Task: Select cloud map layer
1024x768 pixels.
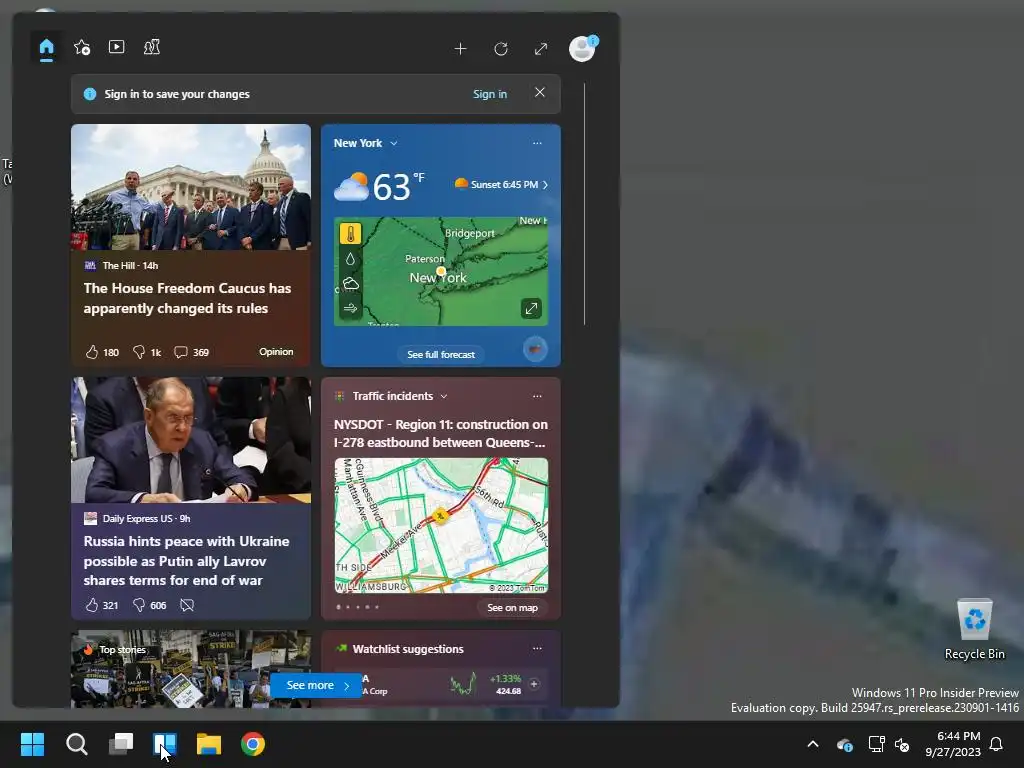Action: coord(351,283)
